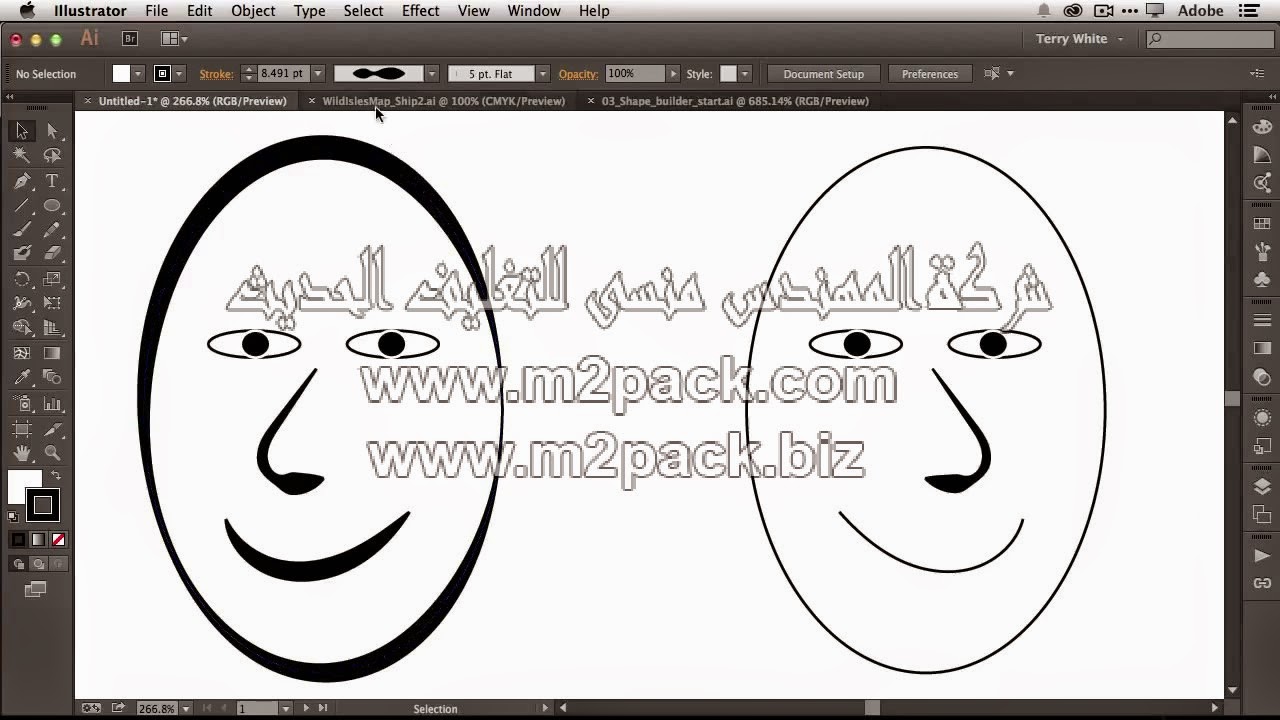
Task: Select the Direct Selection tool
Action: (x=52, y=131)
